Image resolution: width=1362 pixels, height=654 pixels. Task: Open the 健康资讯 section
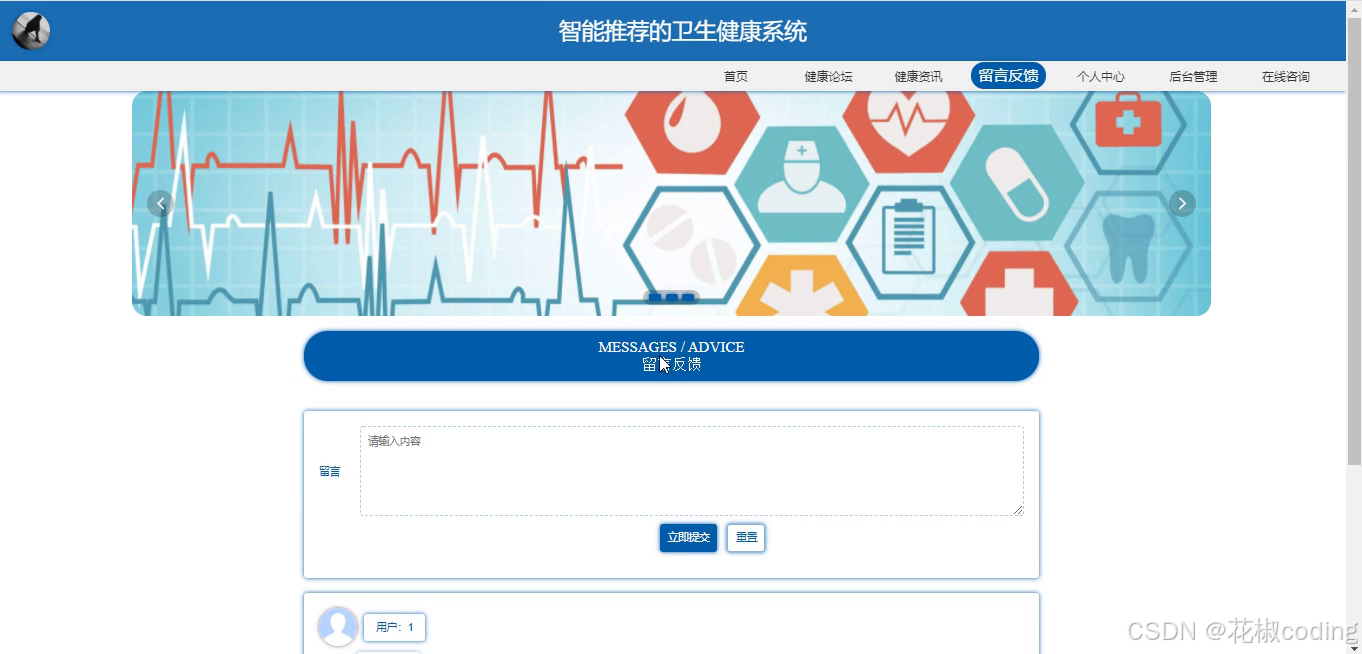(917, 75)
